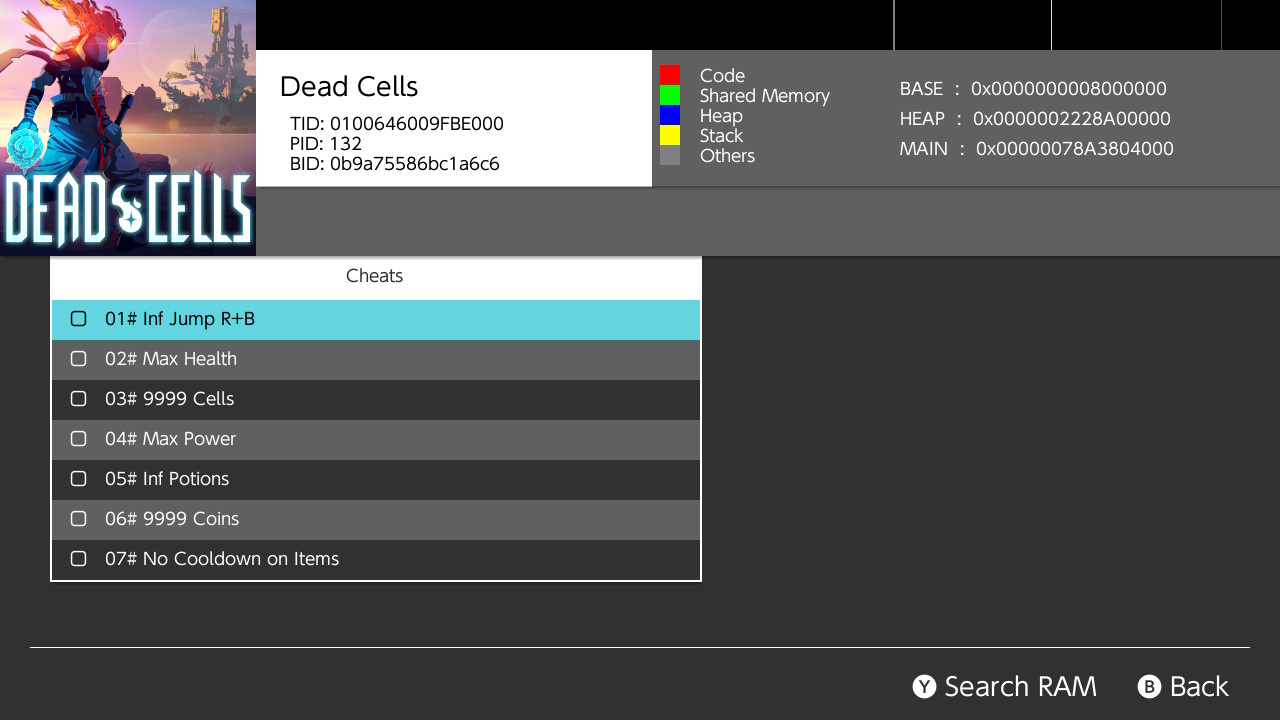1280x720 pixels.
Task: Click the blue Heap legend swatch
Action: [670, 115]
